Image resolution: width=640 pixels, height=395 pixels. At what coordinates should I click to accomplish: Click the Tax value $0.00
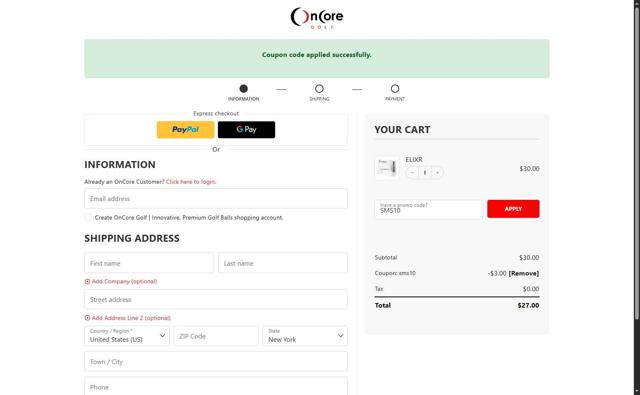pos(531,289)
